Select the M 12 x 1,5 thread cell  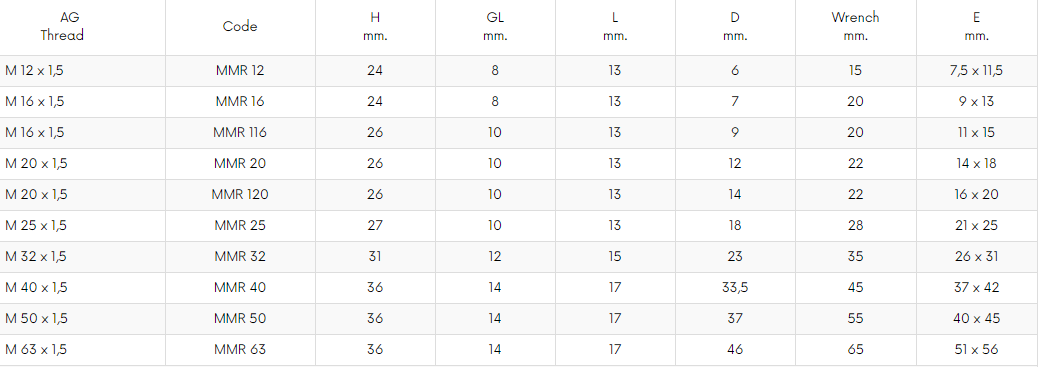pos(34,71)
